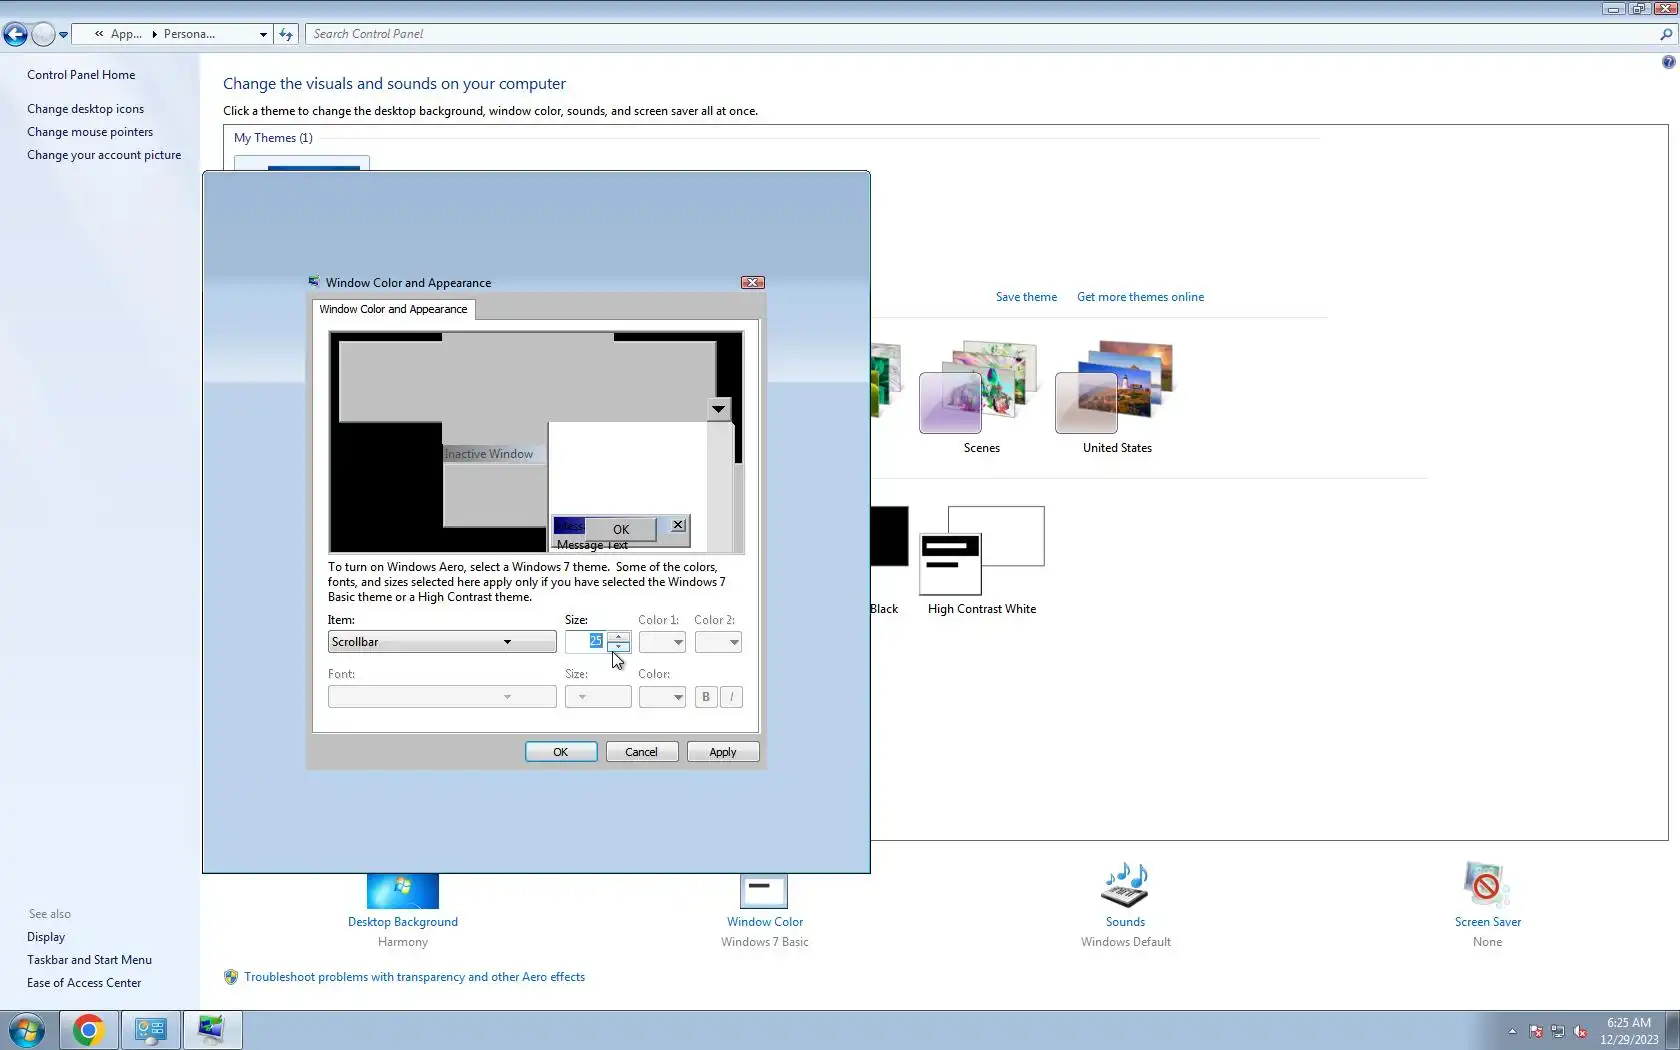Open the font Size dropdown

(x=598, y=697)
